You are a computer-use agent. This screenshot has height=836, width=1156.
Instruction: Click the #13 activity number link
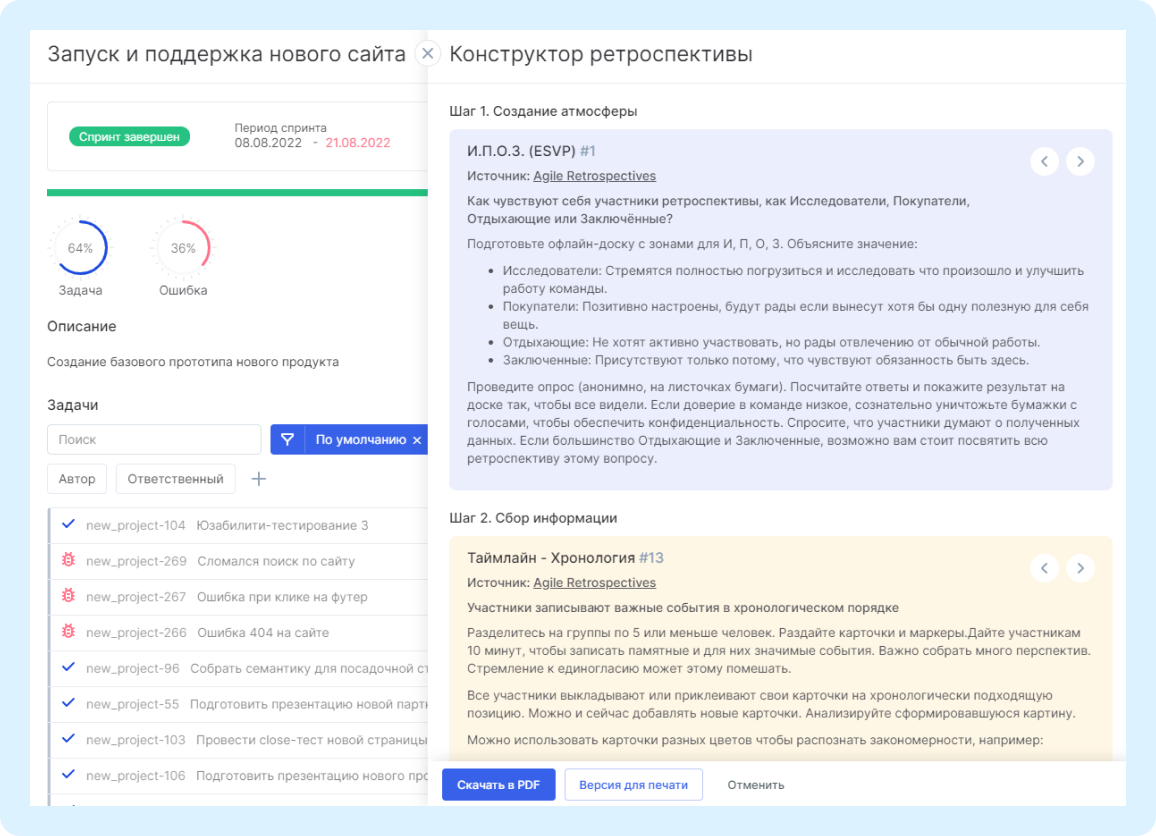[651, 558]
